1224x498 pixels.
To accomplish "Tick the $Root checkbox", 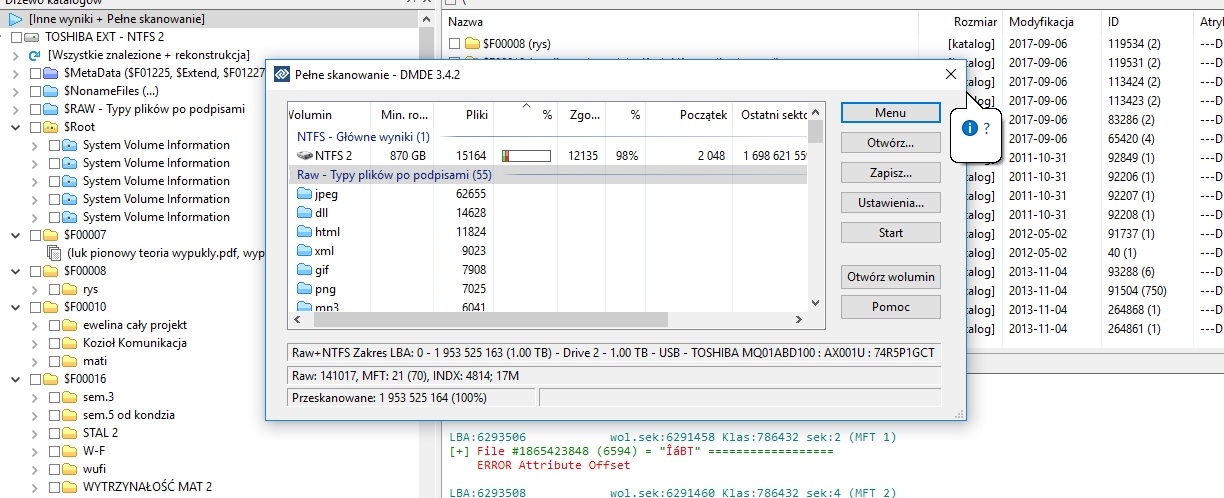I will (x=35, y=127).
